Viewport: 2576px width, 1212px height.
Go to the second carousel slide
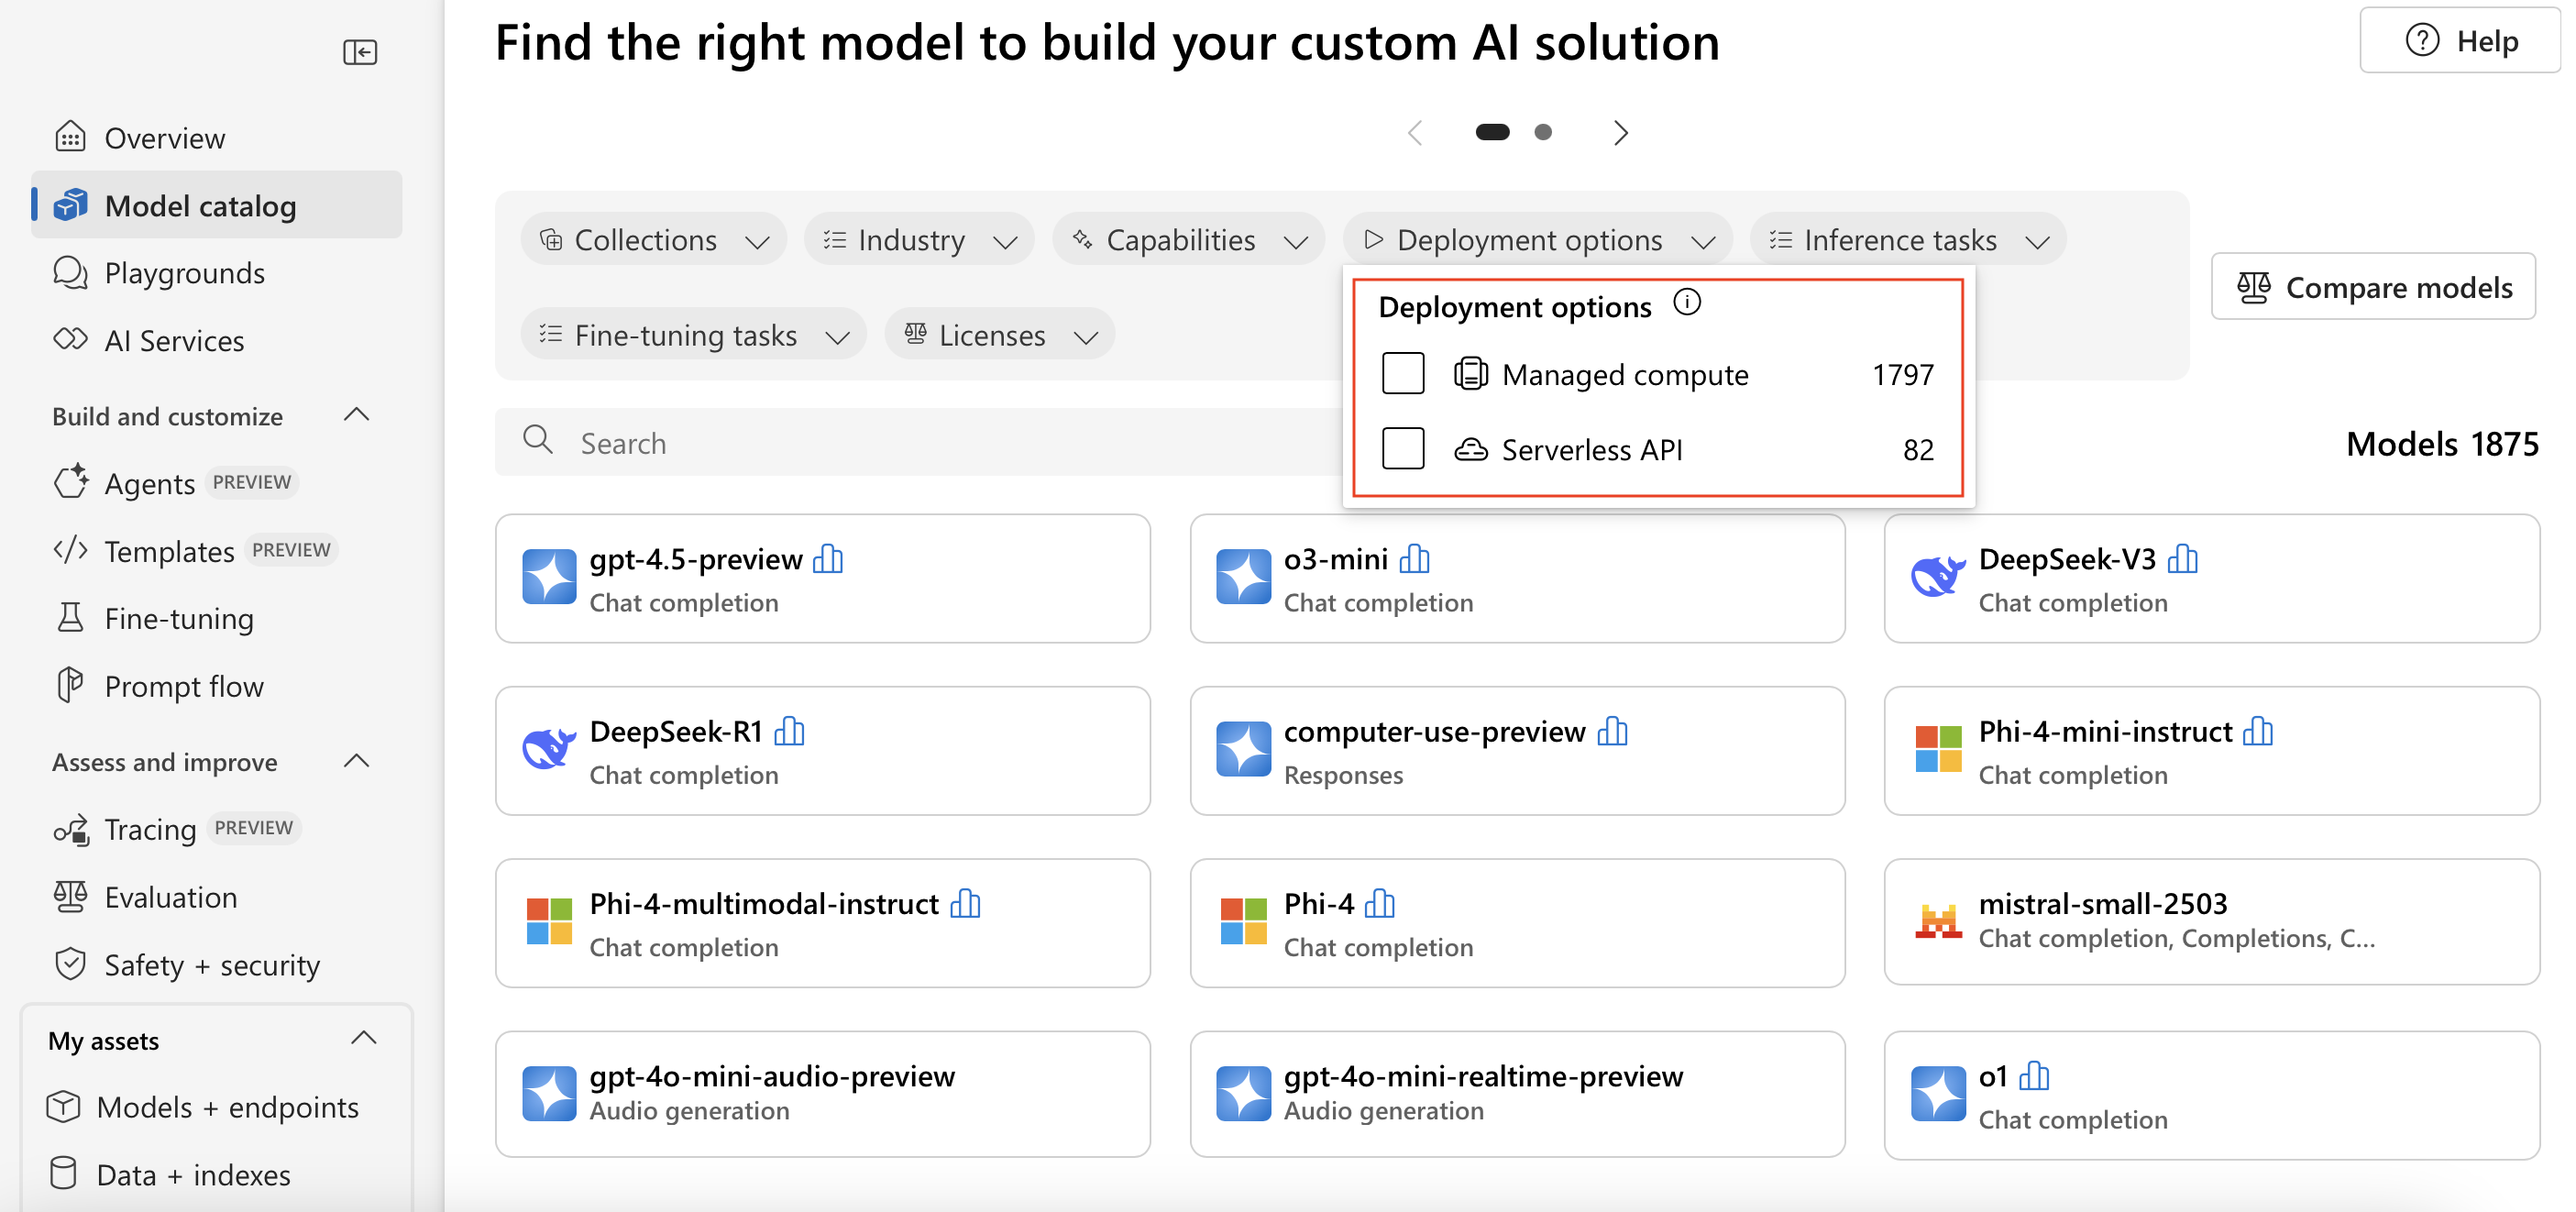pyautogui.click(x=1543, y=131)
